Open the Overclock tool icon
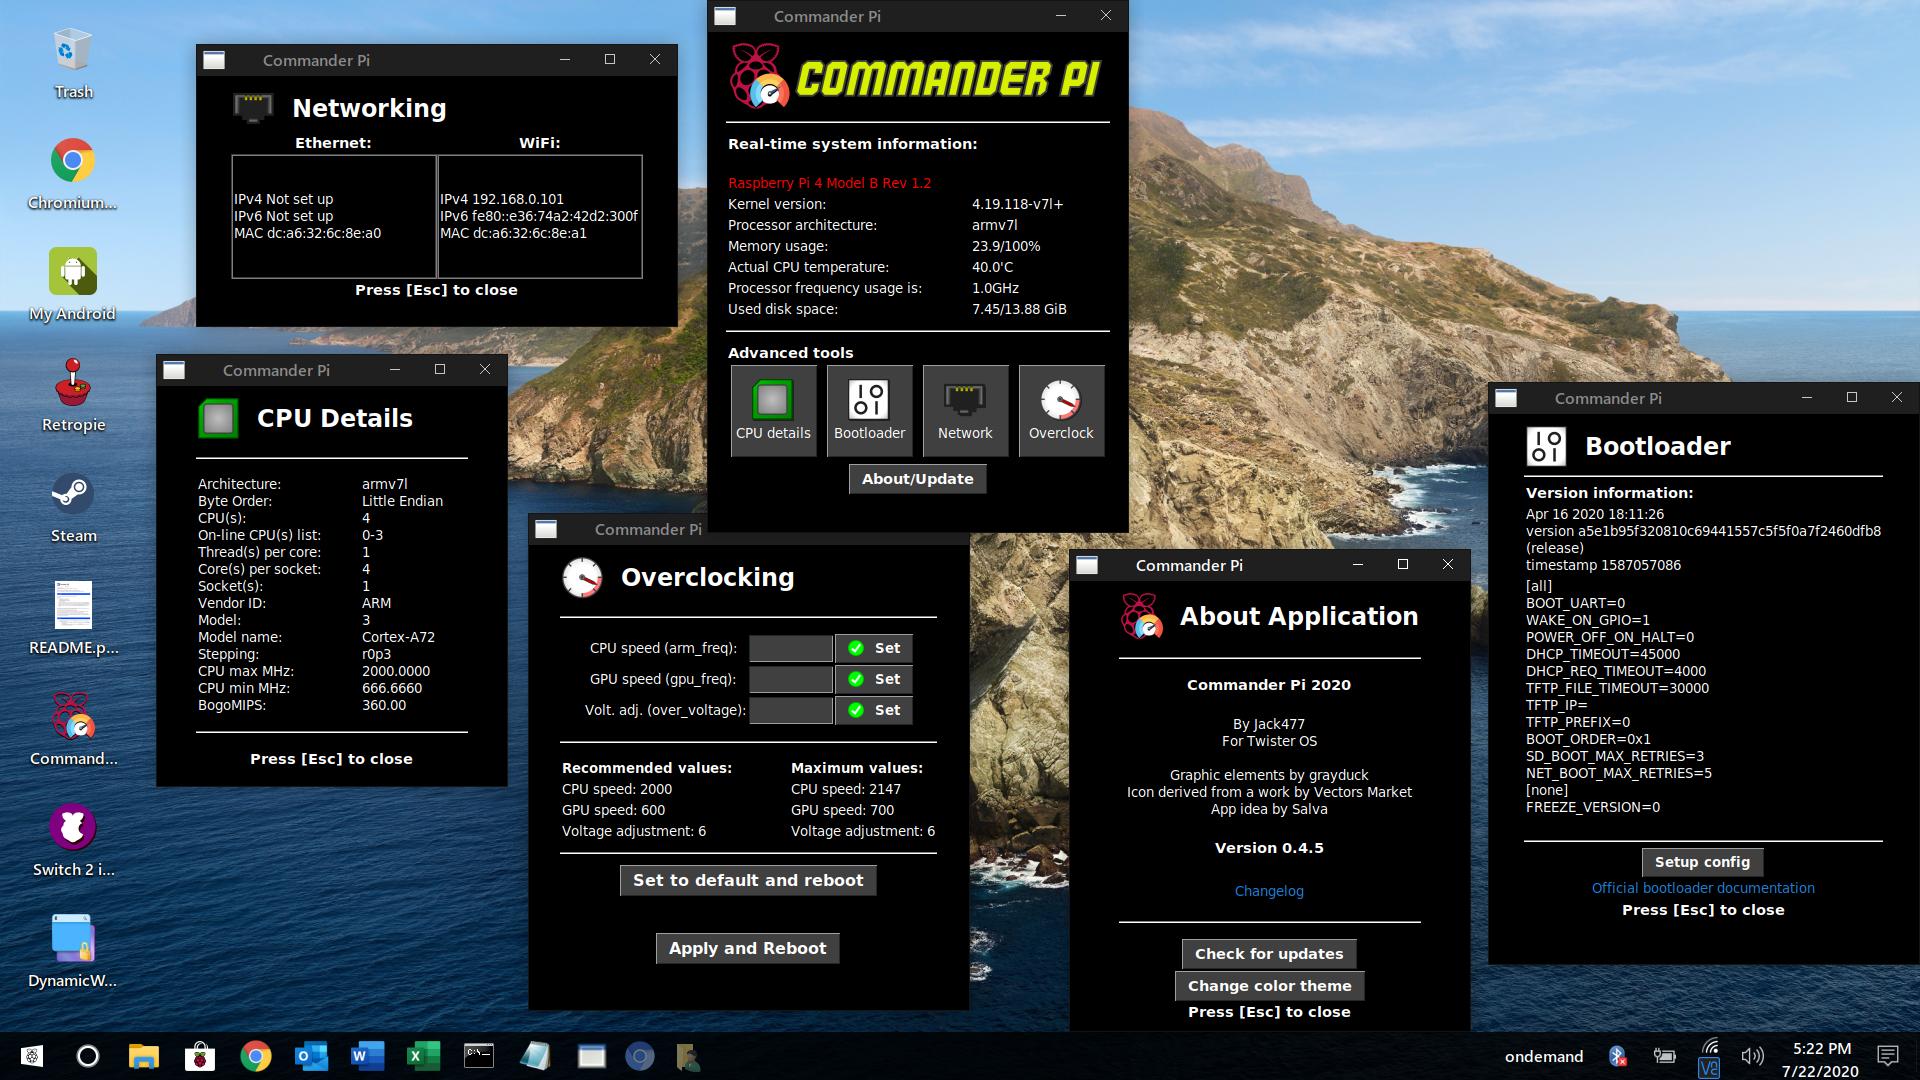 1061,410
